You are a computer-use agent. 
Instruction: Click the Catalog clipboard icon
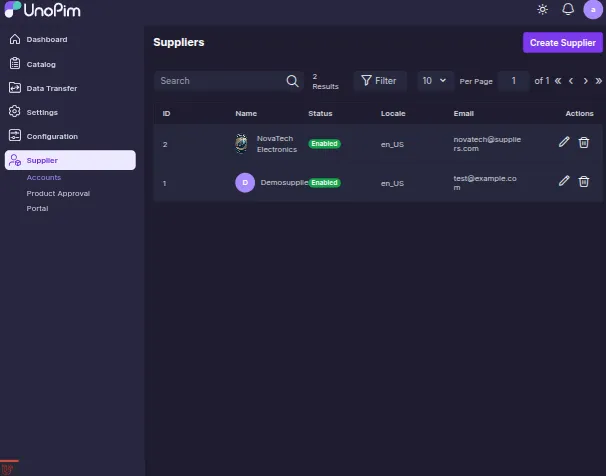(15, 63)
